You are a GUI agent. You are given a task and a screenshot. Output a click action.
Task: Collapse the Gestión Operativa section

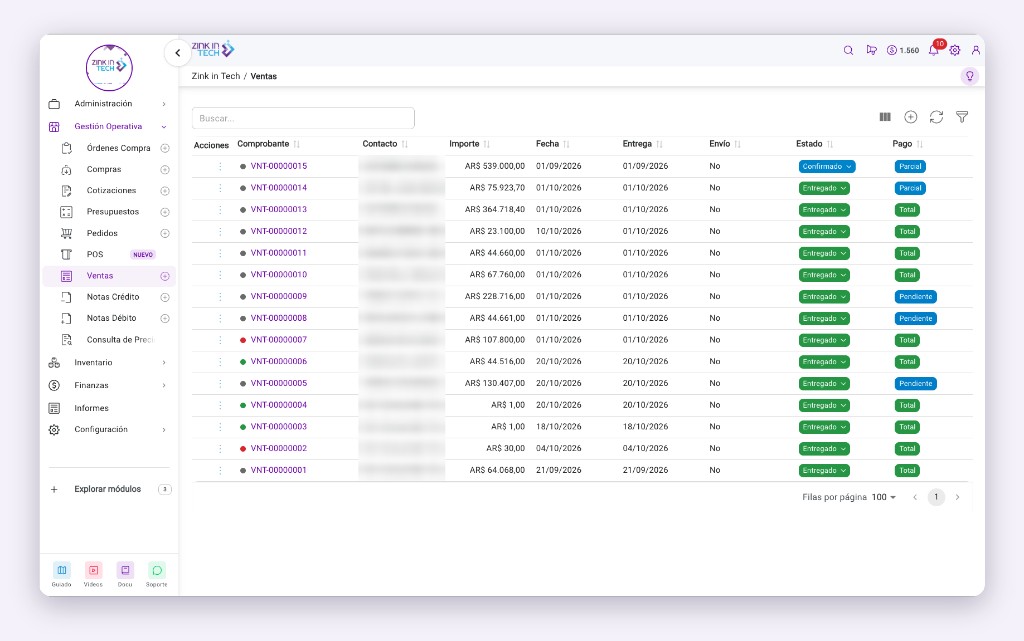(108, 127)
